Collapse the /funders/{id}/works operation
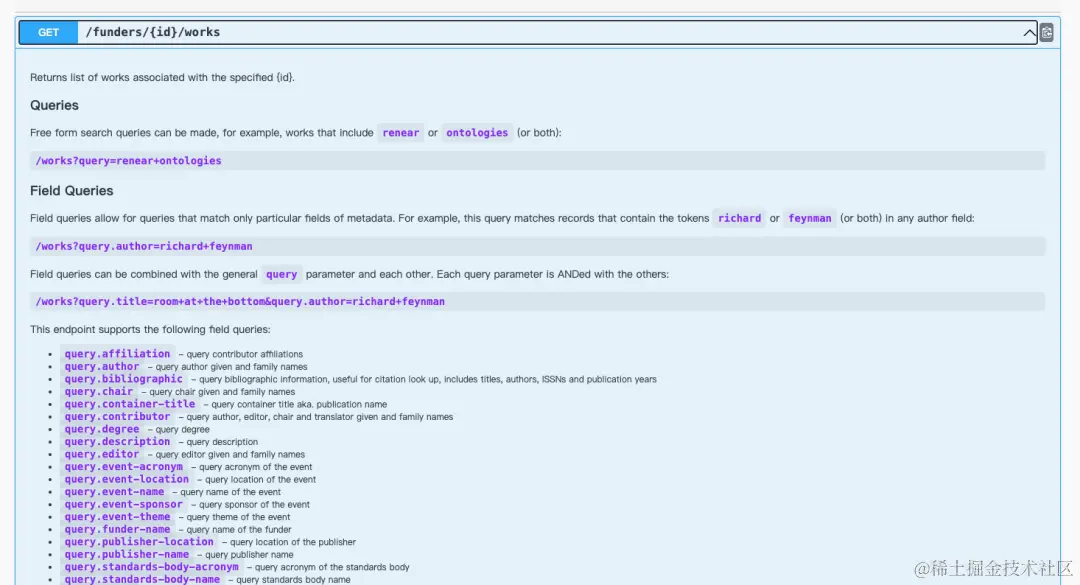This screenshot has height=585, width=1080. point(1028,32)
